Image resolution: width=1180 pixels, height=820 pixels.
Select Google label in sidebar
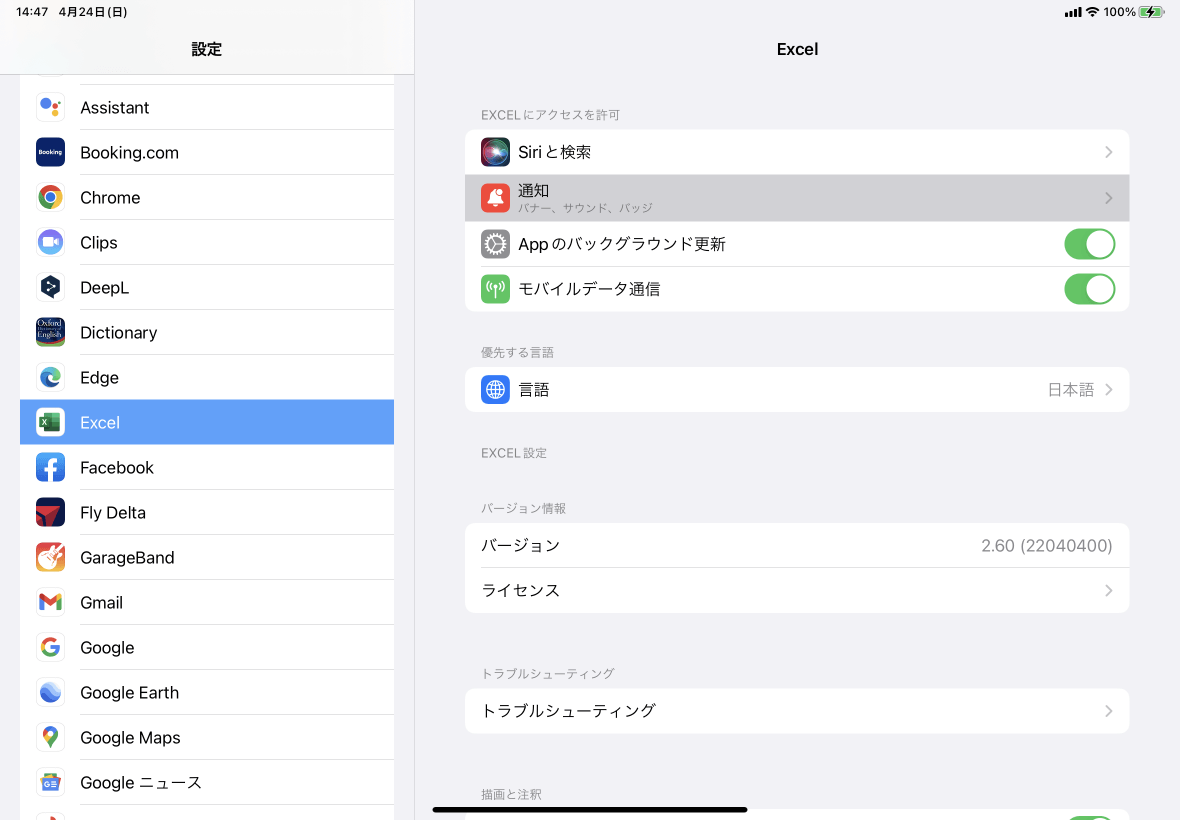(x=108, y=648)
